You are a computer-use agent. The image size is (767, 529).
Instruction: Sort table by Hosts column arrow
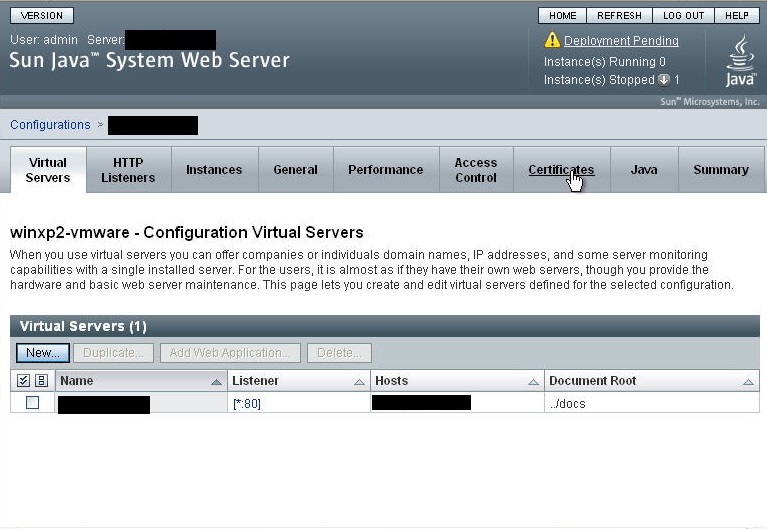click(x=533, y=382)
